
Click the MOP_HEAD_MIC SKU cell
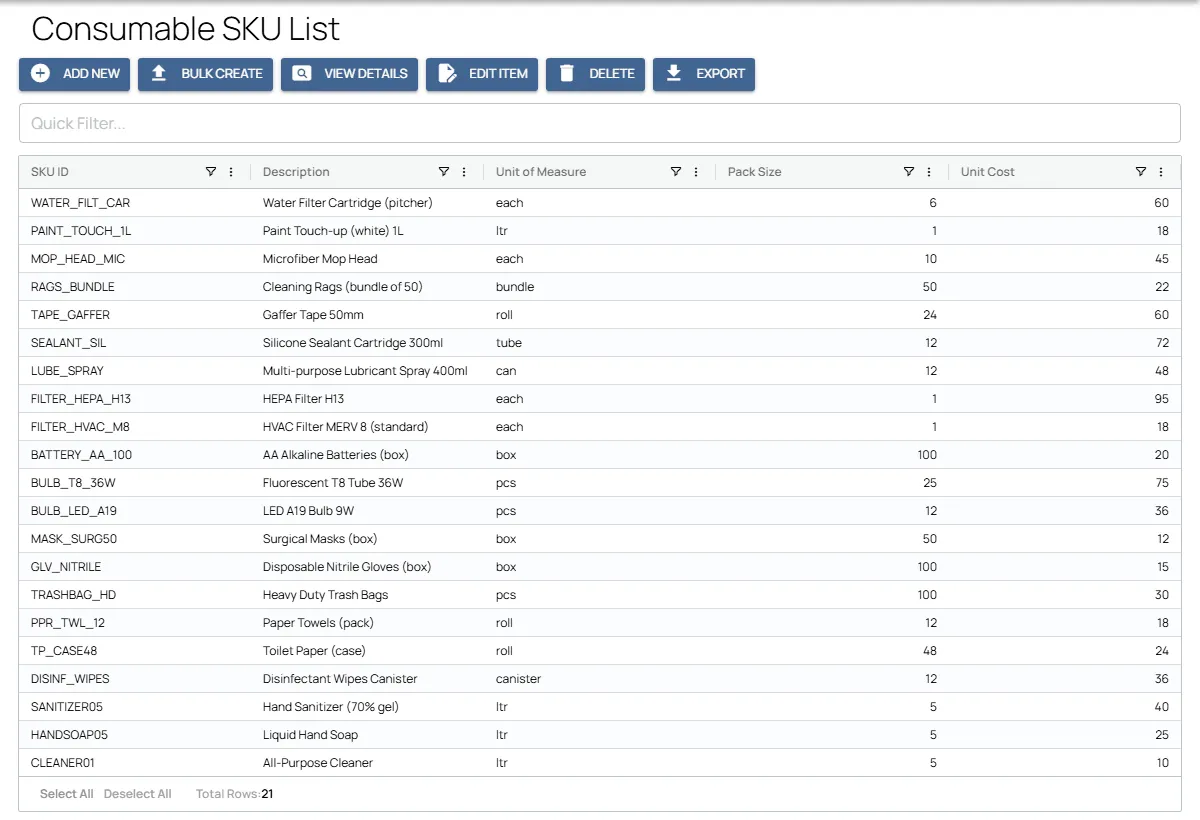click(x=135, y=259)
